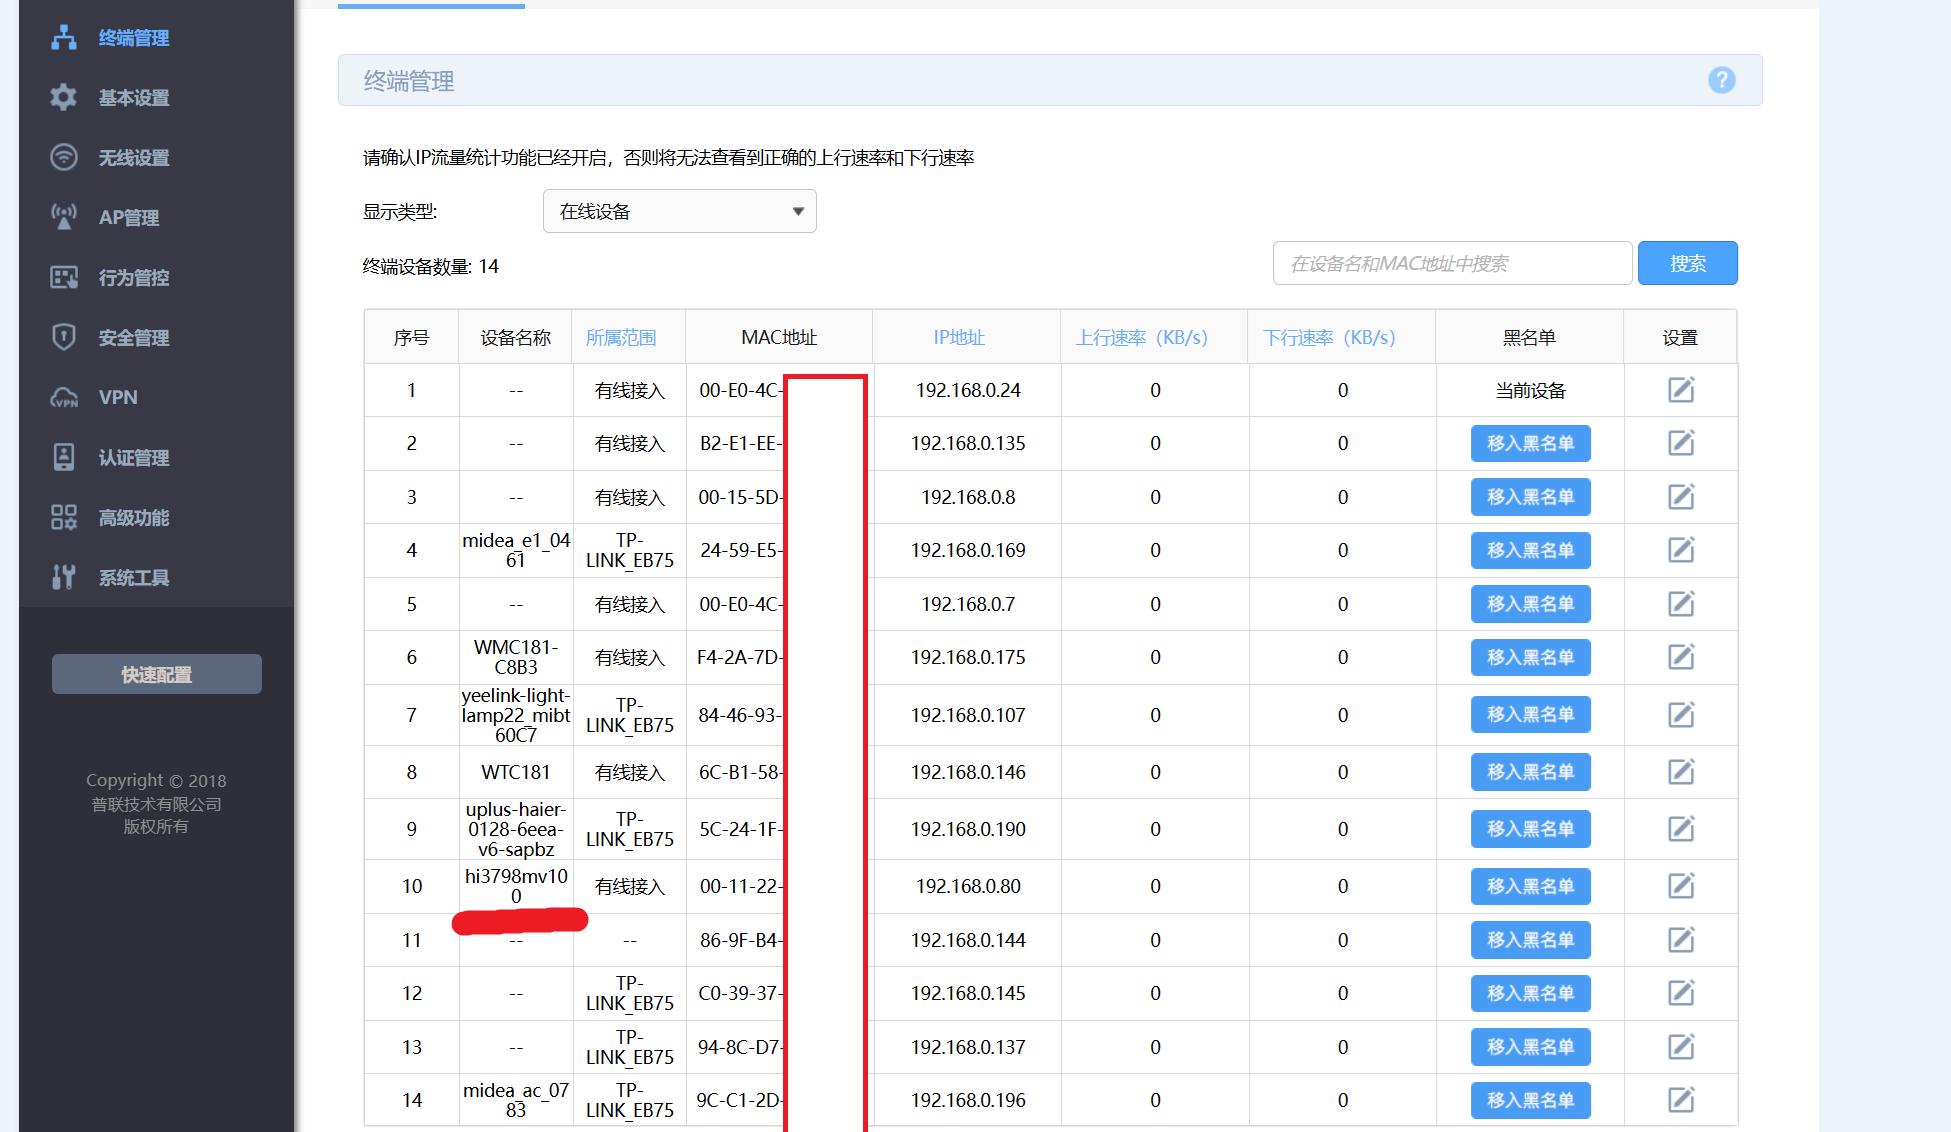Open 基本设置 basic settings menu
The image size is (1951, 1132).
pos(133,98)
